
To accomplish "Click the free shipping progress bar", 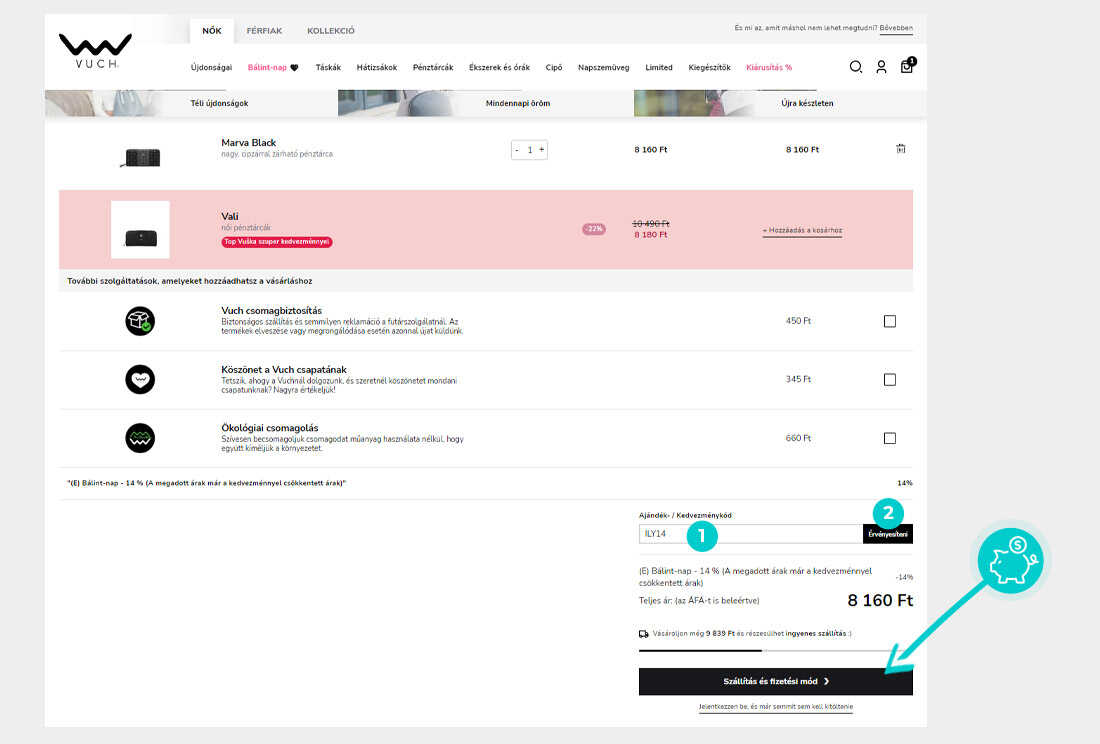I will point(775,650).
